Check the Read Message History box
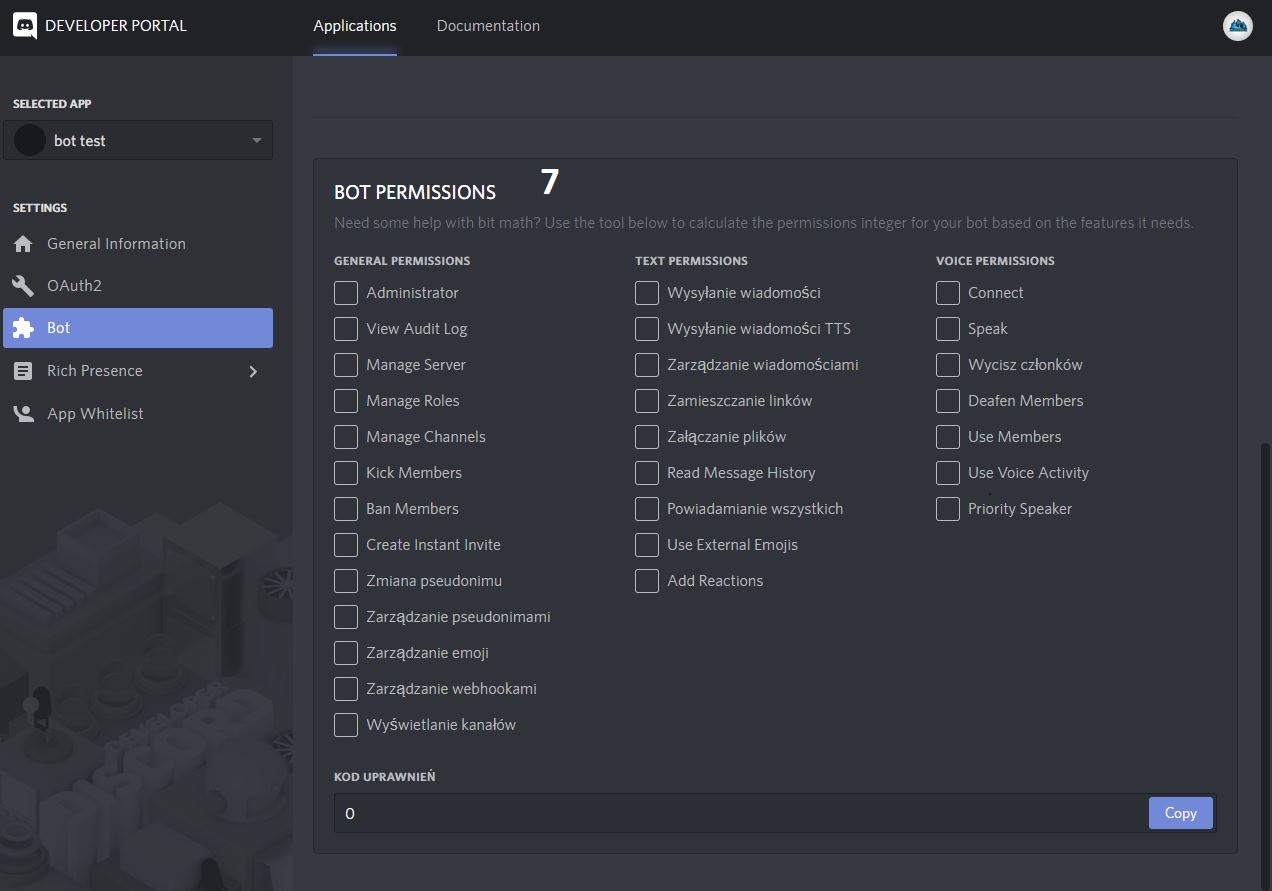The height and width of the screenshot is (891, 1272). click(647, 473)
